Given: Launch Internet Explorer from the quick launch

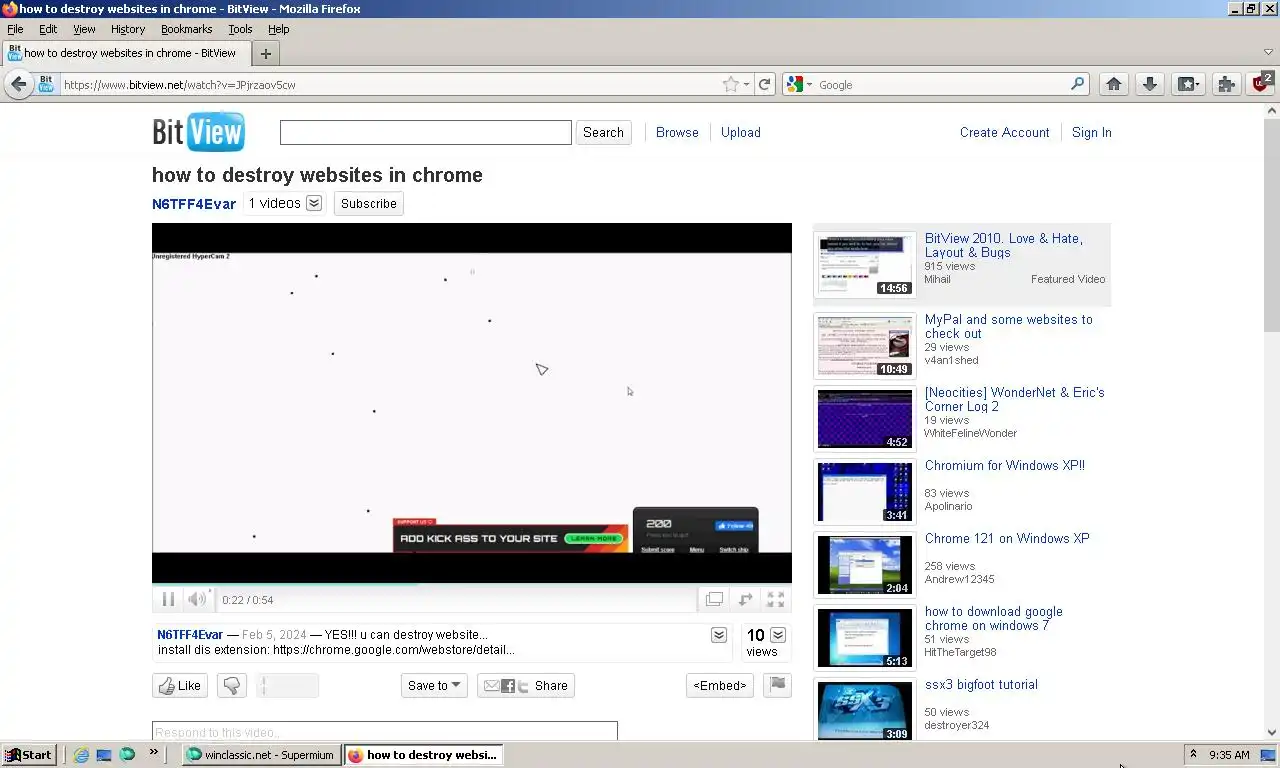Looking at the screenshot, I should tap(81, 755).
